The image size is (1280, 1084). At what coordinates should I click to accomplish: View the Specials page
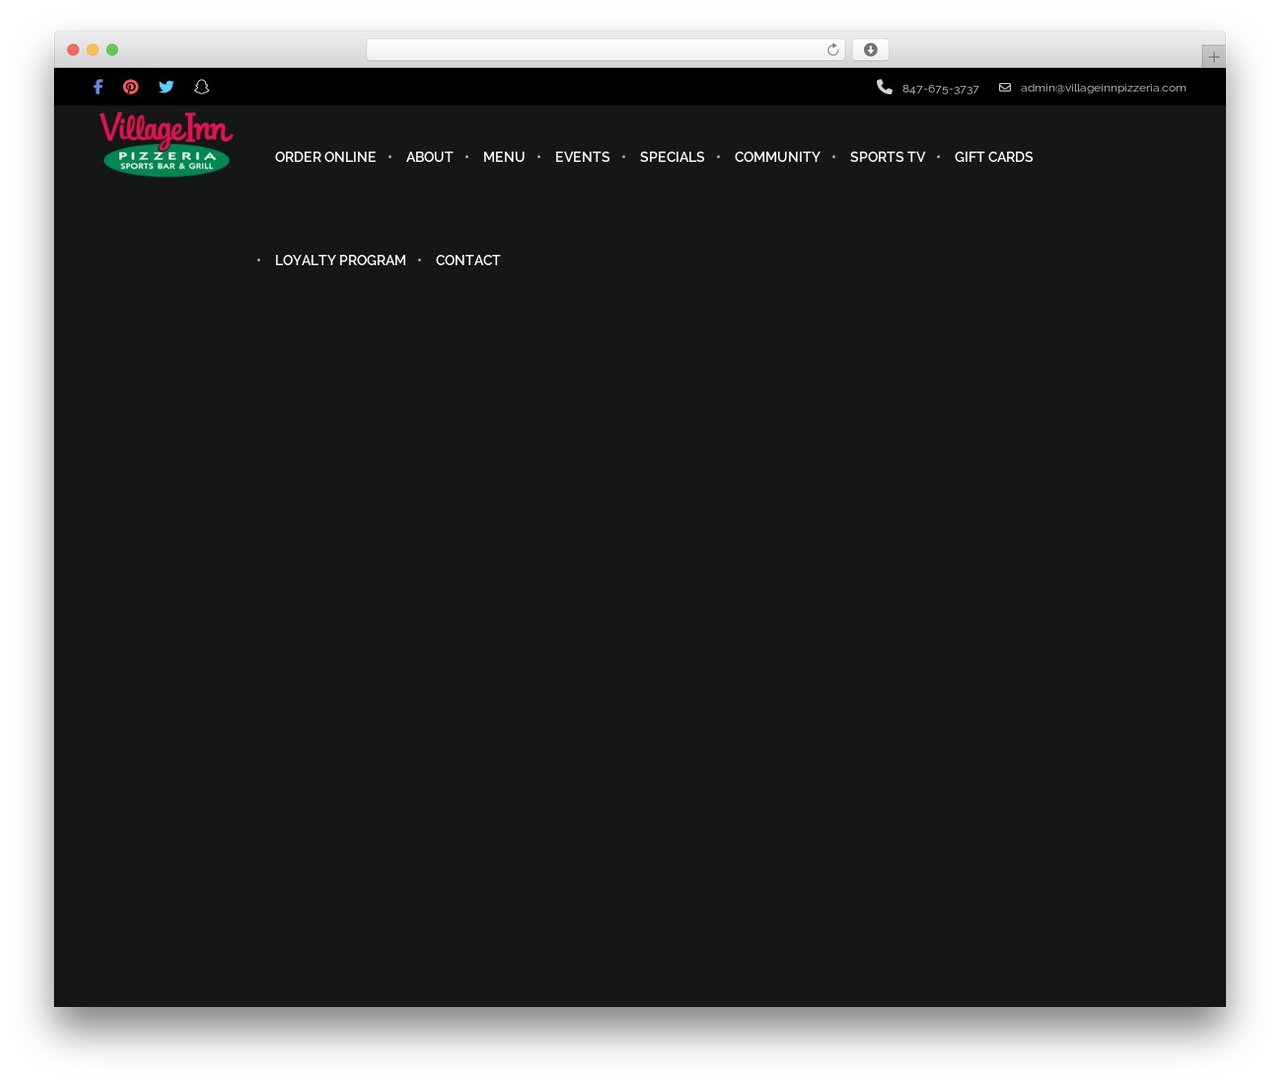[x=672, y=157]
